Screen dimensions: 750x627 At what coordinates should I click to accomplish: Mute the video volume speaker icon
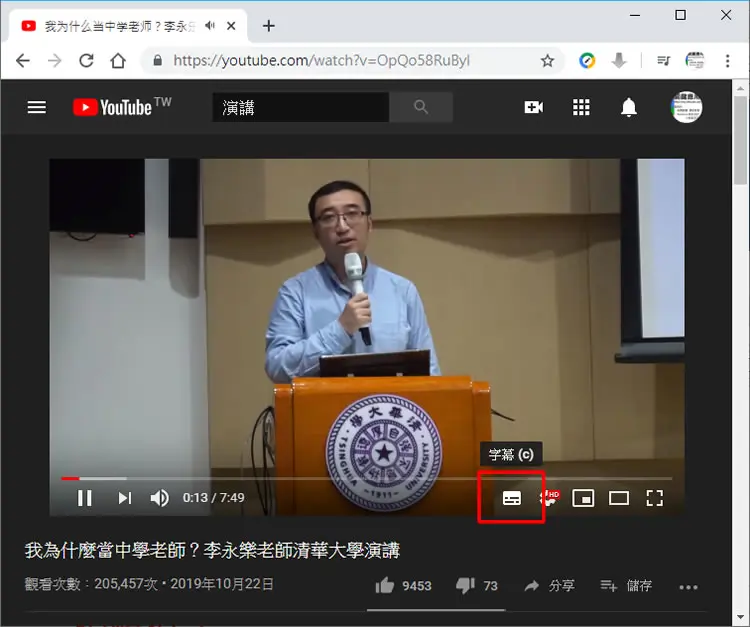159,498
